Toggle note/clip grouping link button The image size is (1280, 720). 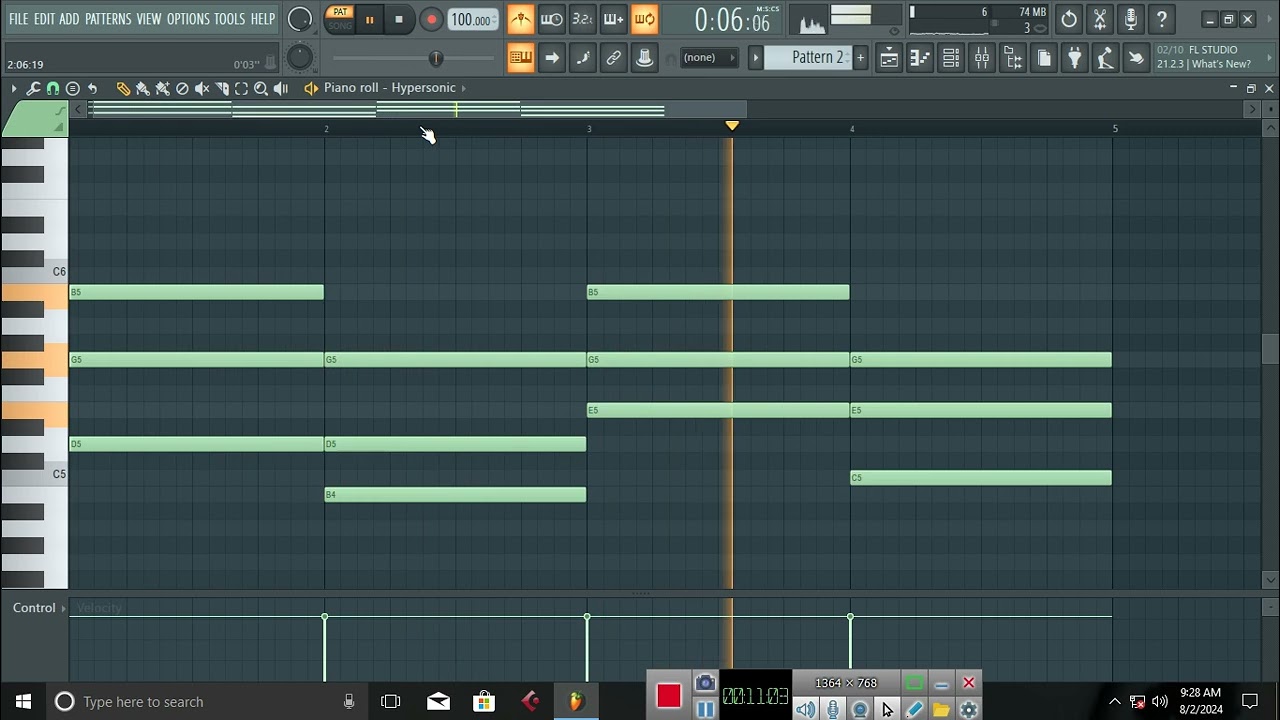tap(613, 58)
